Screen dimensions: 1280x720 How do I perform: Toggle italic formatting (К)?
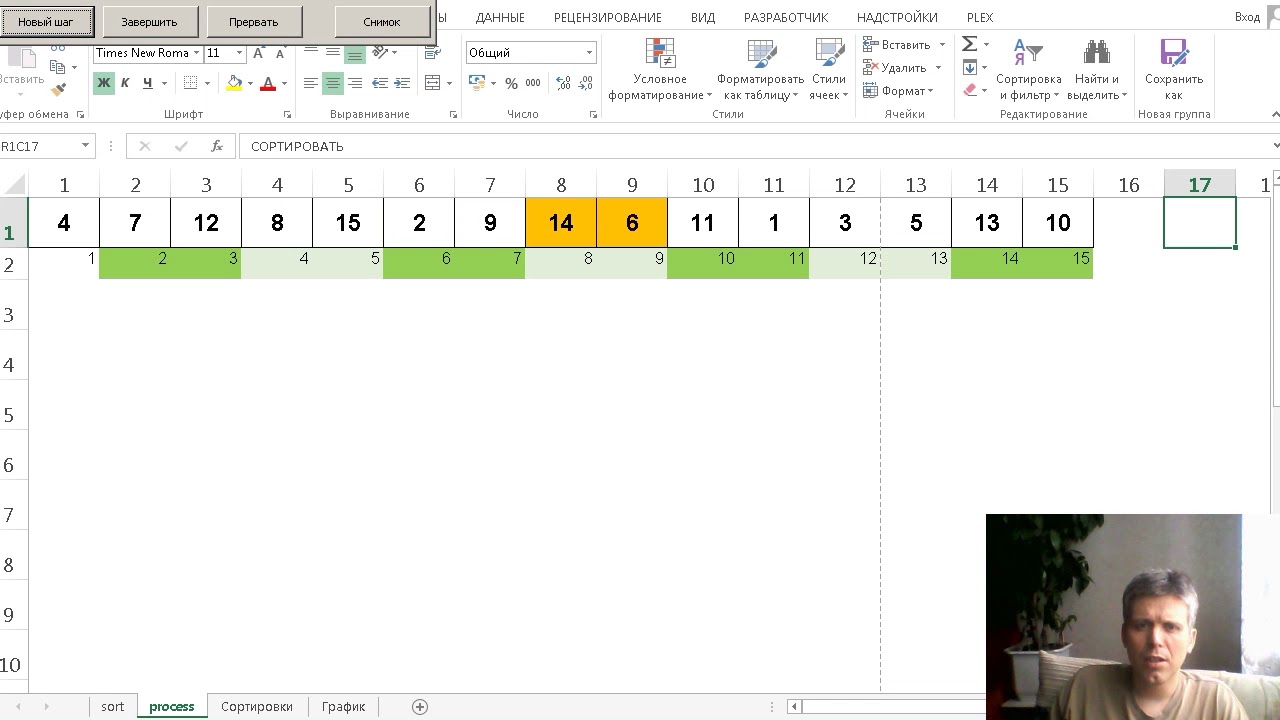pyautogui.click(x=125, y=83)
